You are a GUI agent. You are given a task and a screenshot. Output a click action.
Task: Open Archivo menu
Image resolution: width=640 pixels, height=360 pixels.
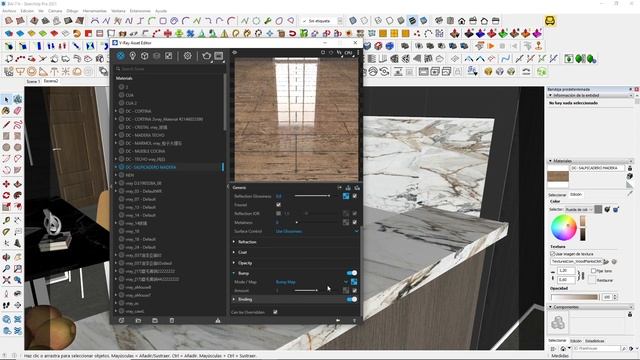[x=9, y=11]
